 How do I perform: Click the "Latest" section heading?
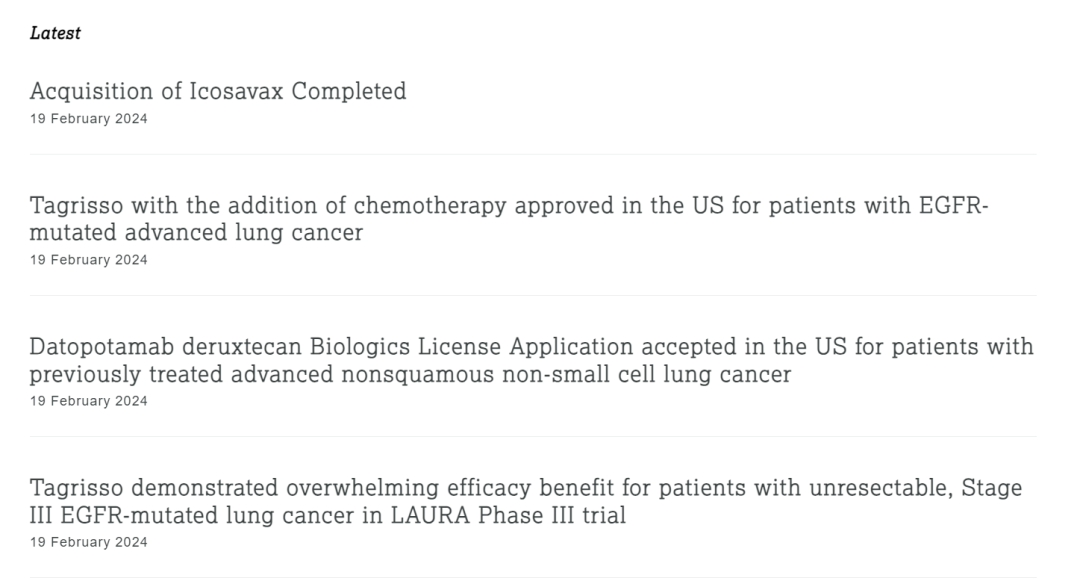tap(55, 33)
